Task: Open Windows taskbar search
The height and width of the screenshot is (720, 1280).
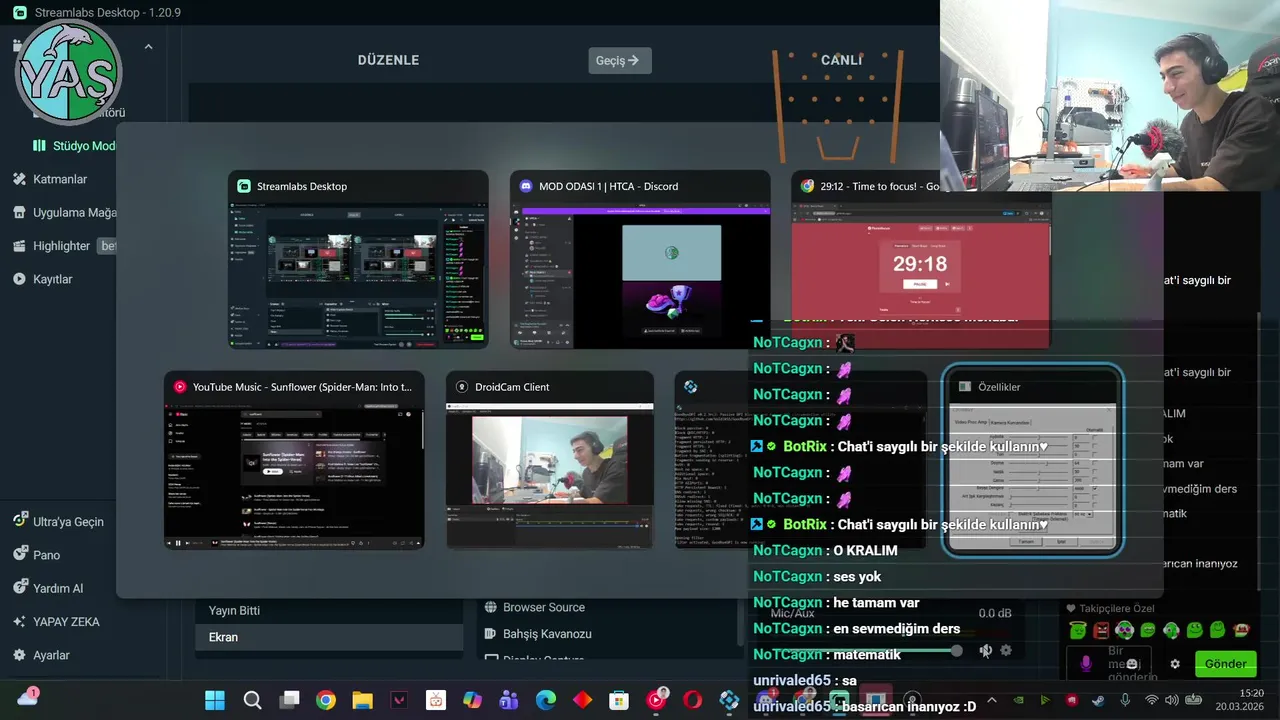Action: coord(252,700)
